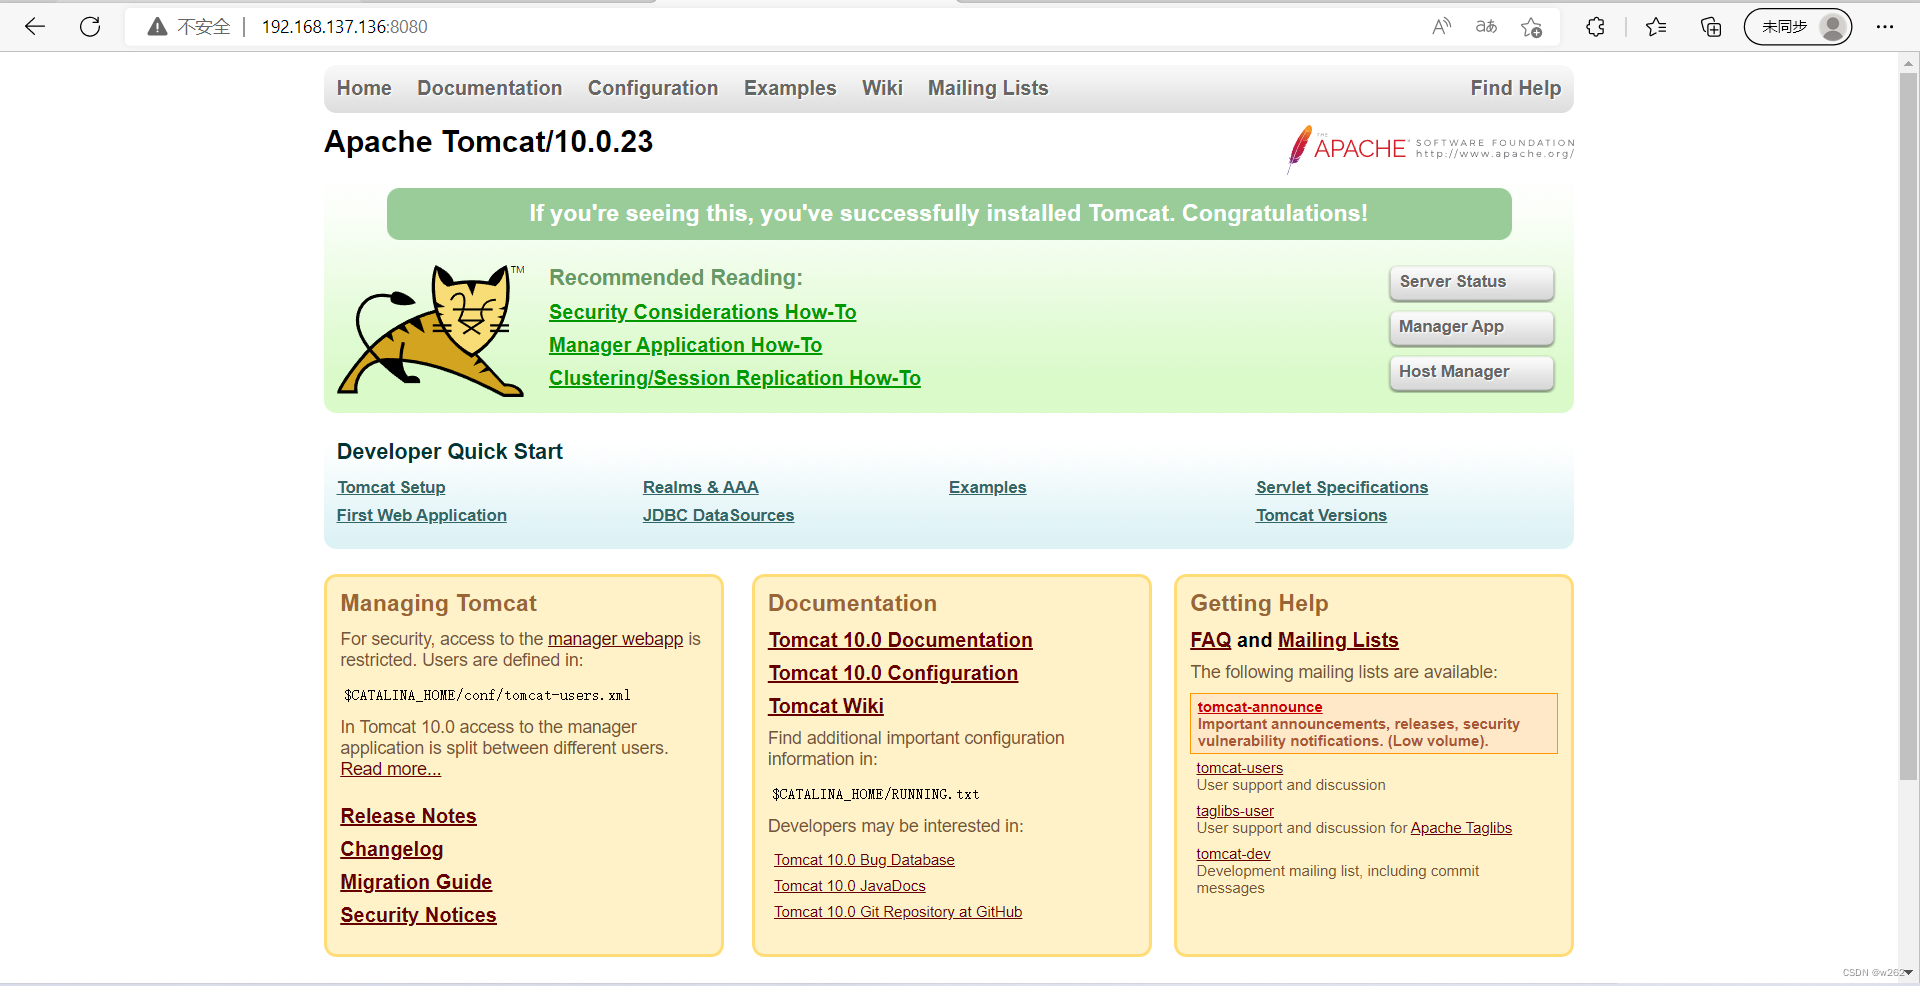The width and height of the screenshot is (1920, 986).
Task: Click the Read more... link
Action: click(390, 769)
